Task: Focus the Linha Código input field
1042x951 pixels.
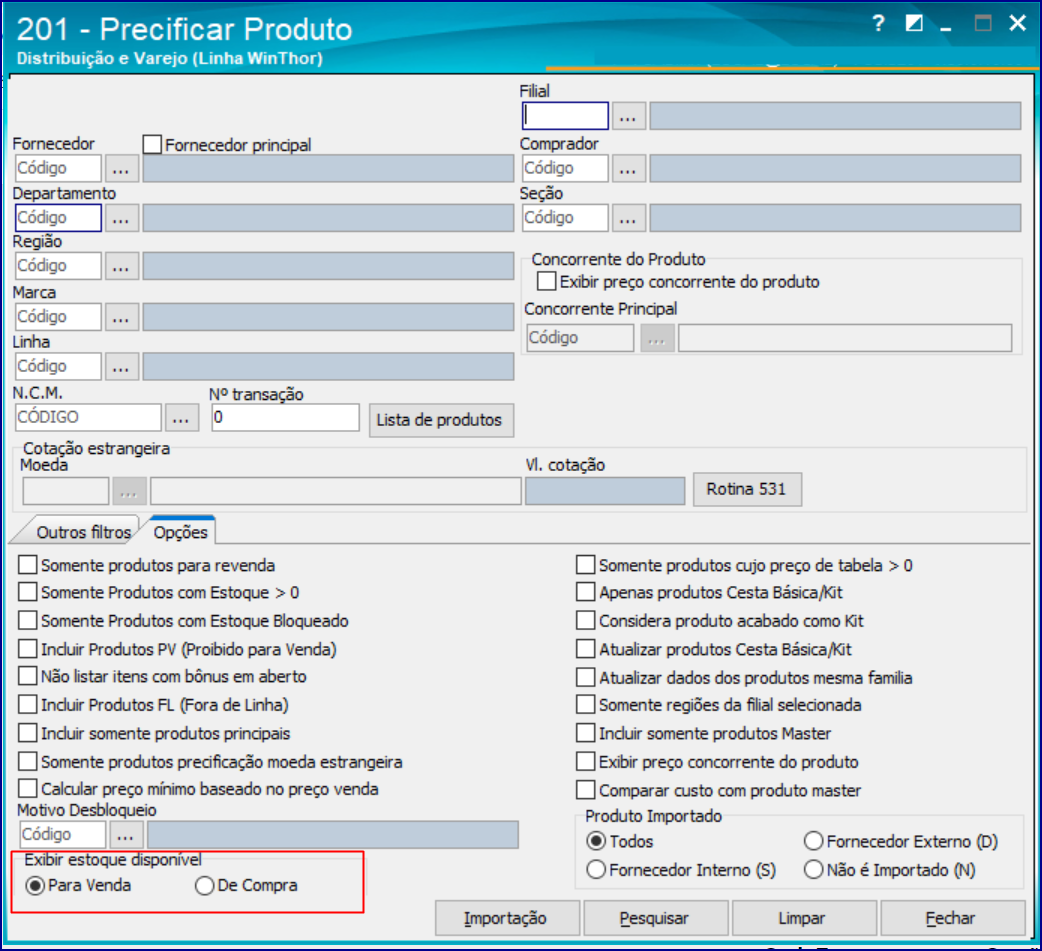Action: coord(58,367)
